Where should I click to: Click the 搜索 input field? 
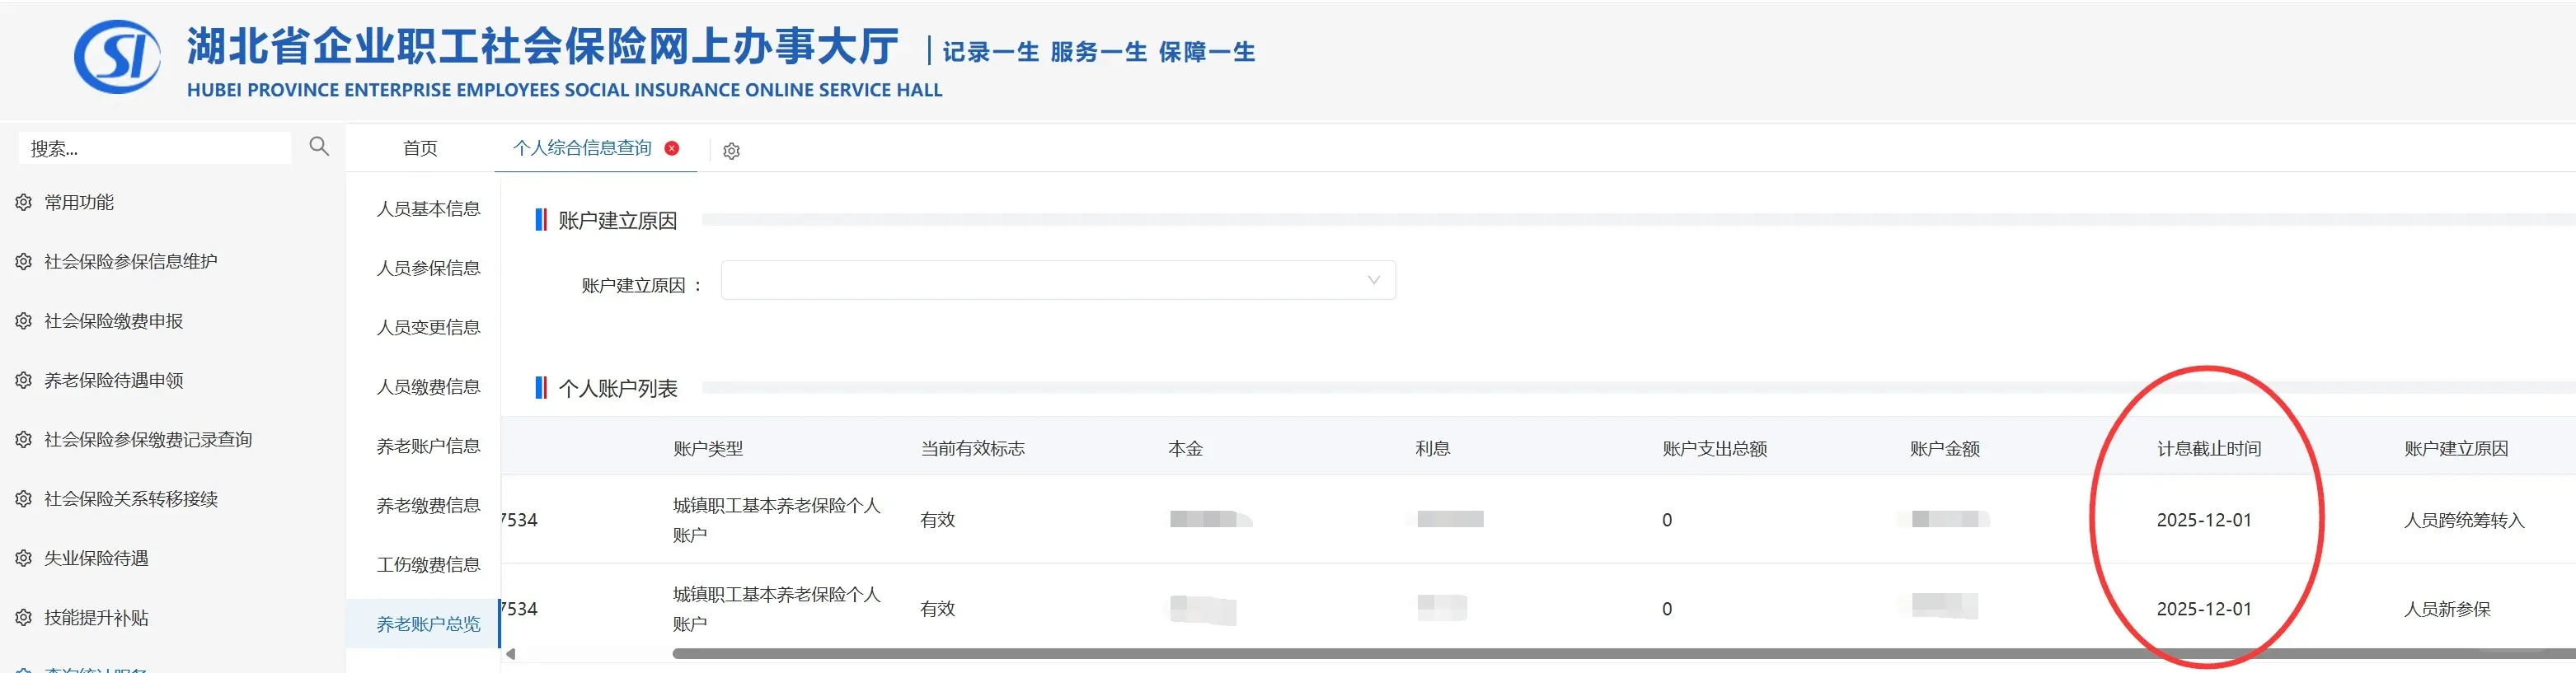(x=155, y=148)
